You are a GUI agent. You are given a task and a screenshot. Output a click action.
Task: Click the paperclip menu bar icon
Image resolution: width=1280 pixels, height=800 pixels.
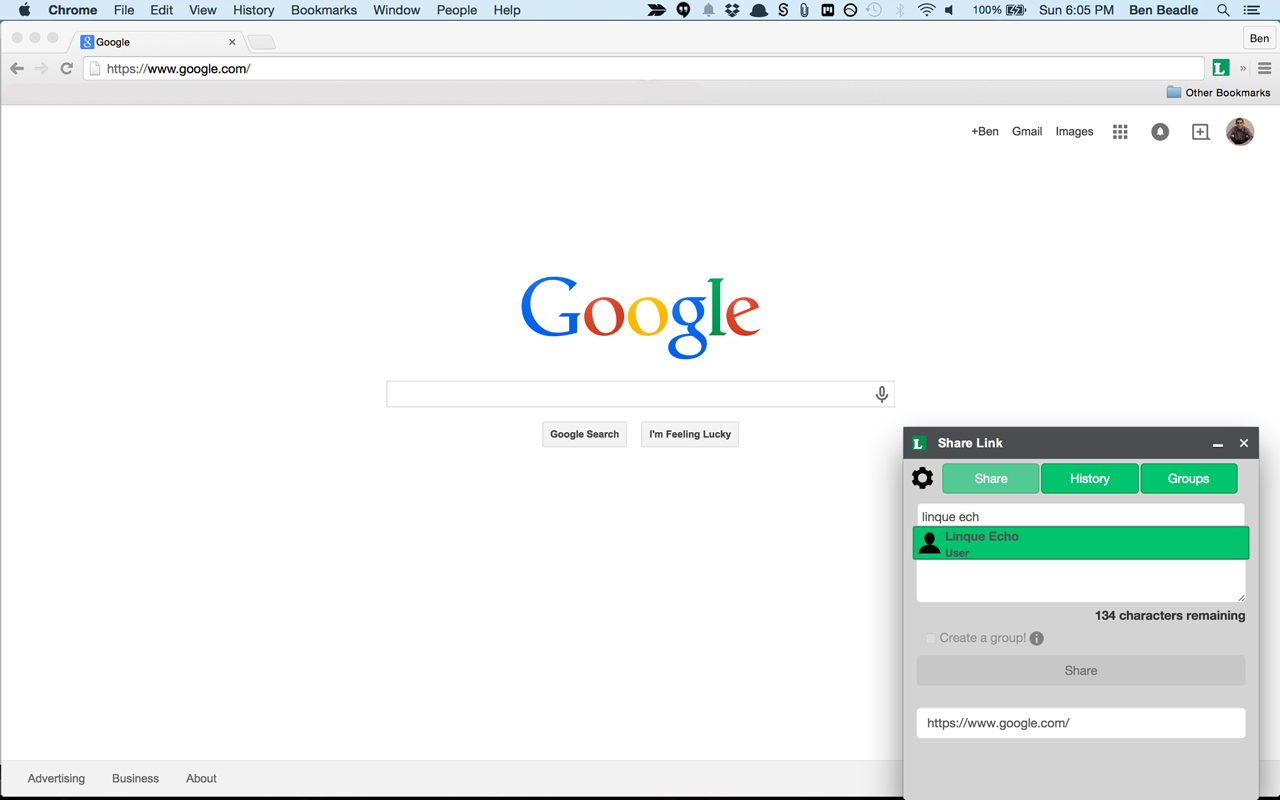point(804,10)
